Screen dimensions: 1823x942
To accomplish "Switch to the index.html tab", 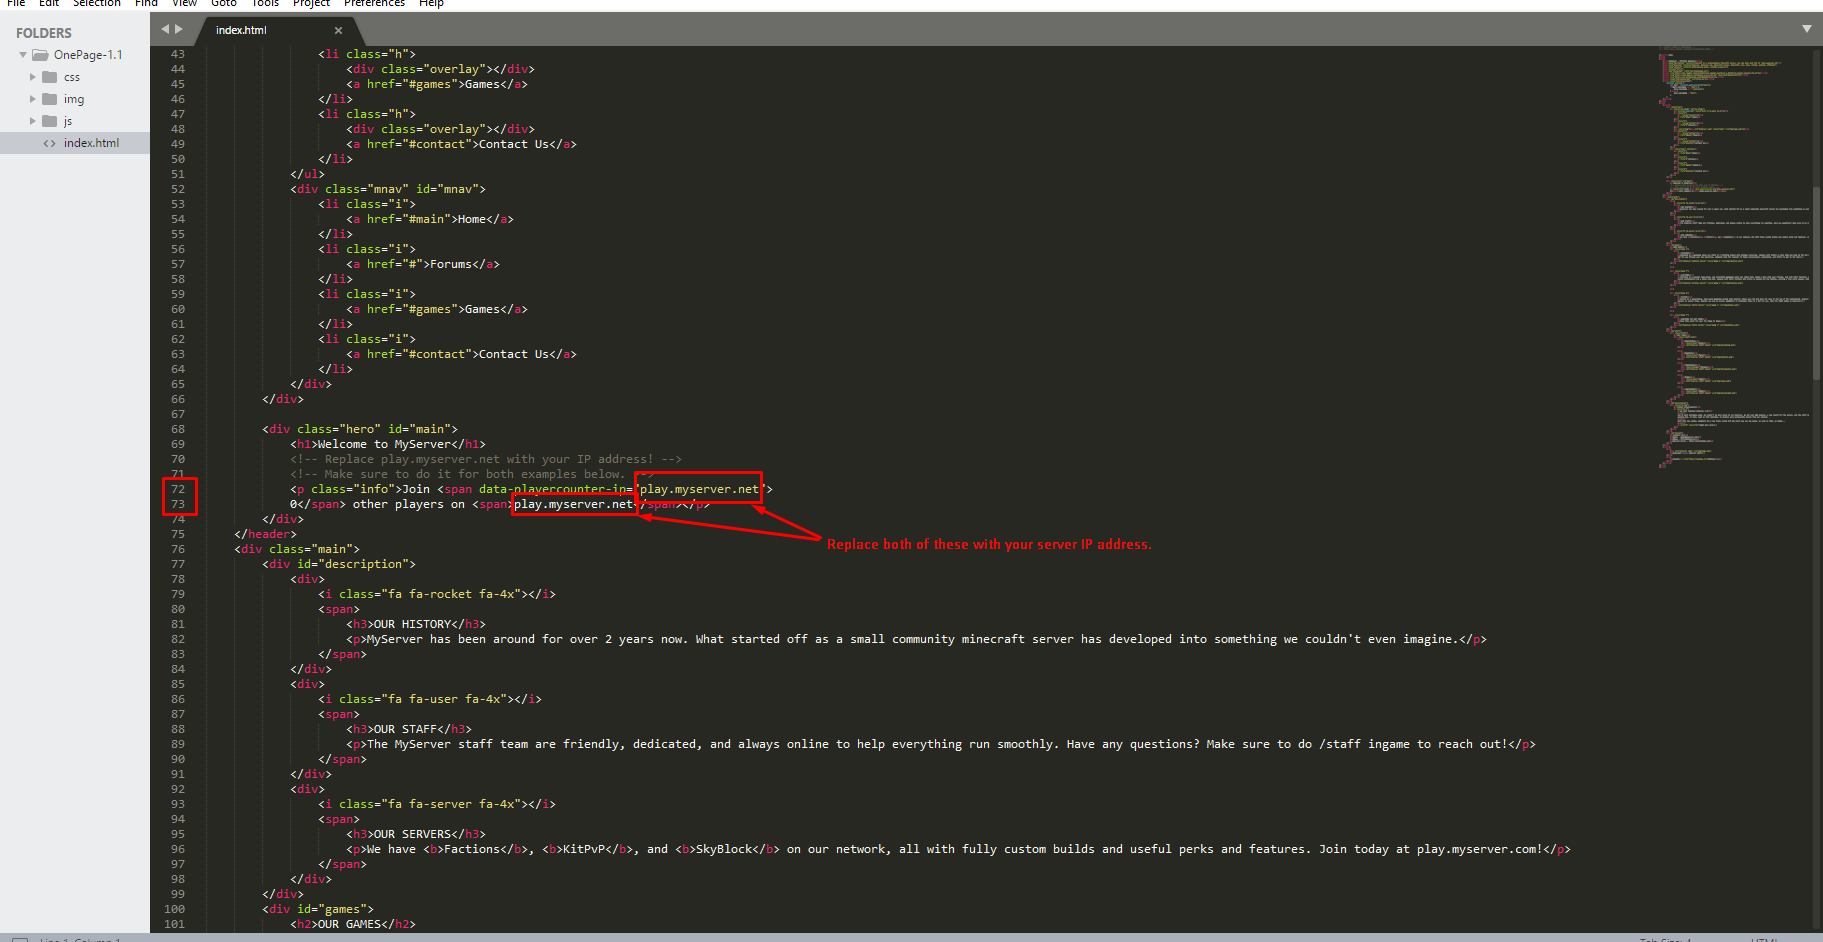I will (242, 30).
